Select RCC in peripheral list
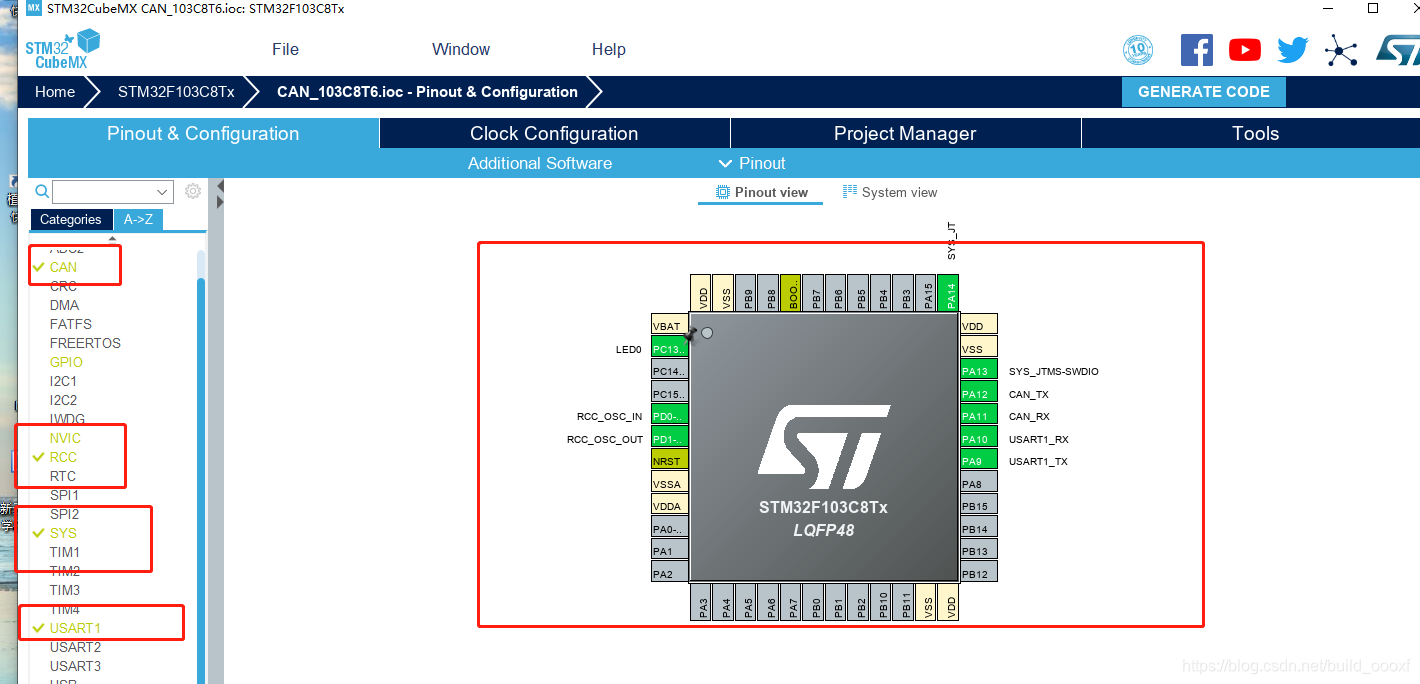 [63, 457]
